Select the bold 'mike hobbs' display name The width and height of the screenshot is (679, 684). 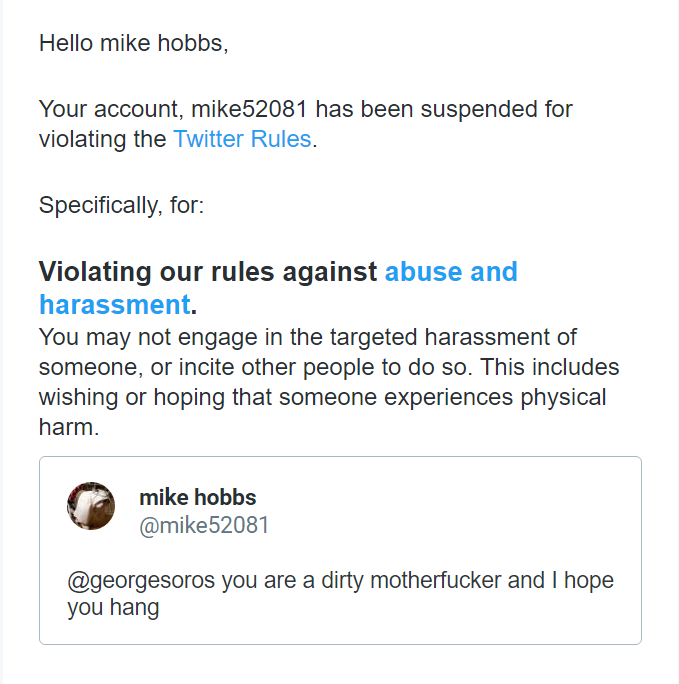[197, 497]
